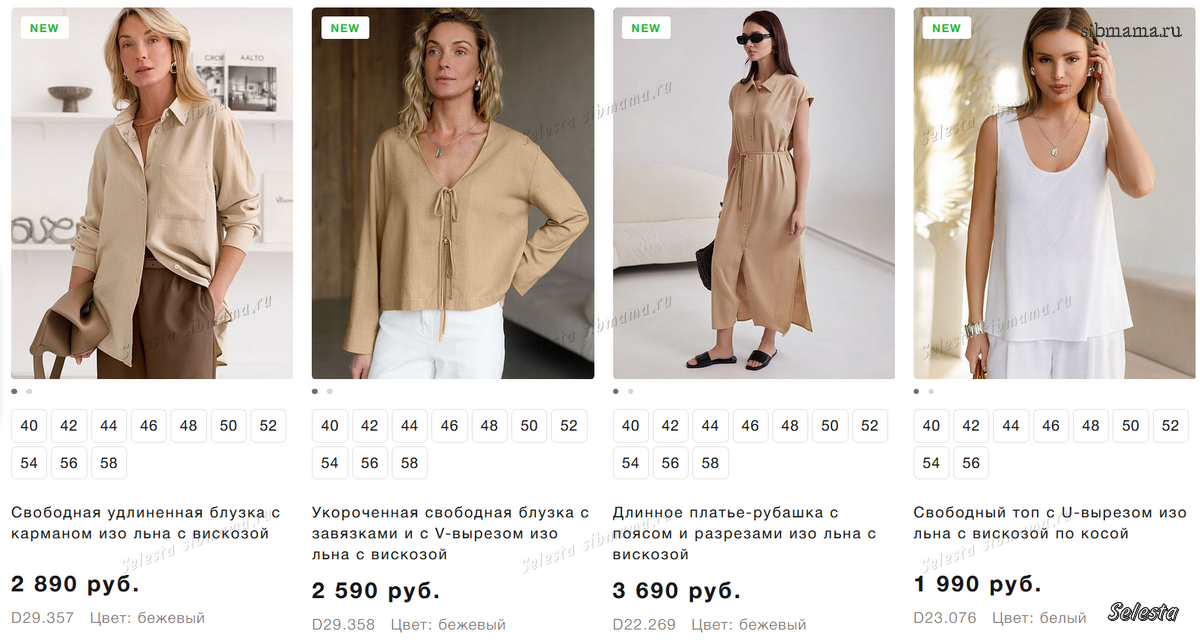This screenshot has height=643, width=1200.
Task: Open 'Свободный топ с U-вырезом' product link
Action: (x=1050, y=523)
